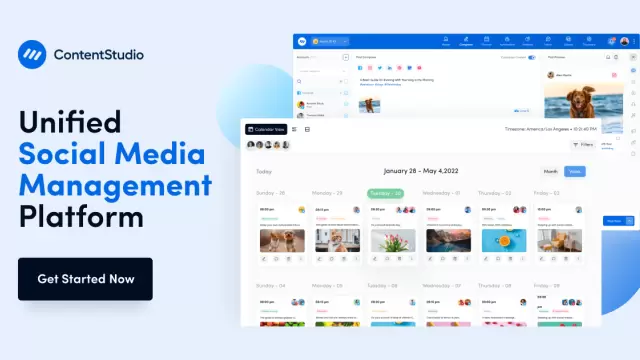Click the comment icon on Friday - 03 post
640x360 pixels.
[553, 259]
